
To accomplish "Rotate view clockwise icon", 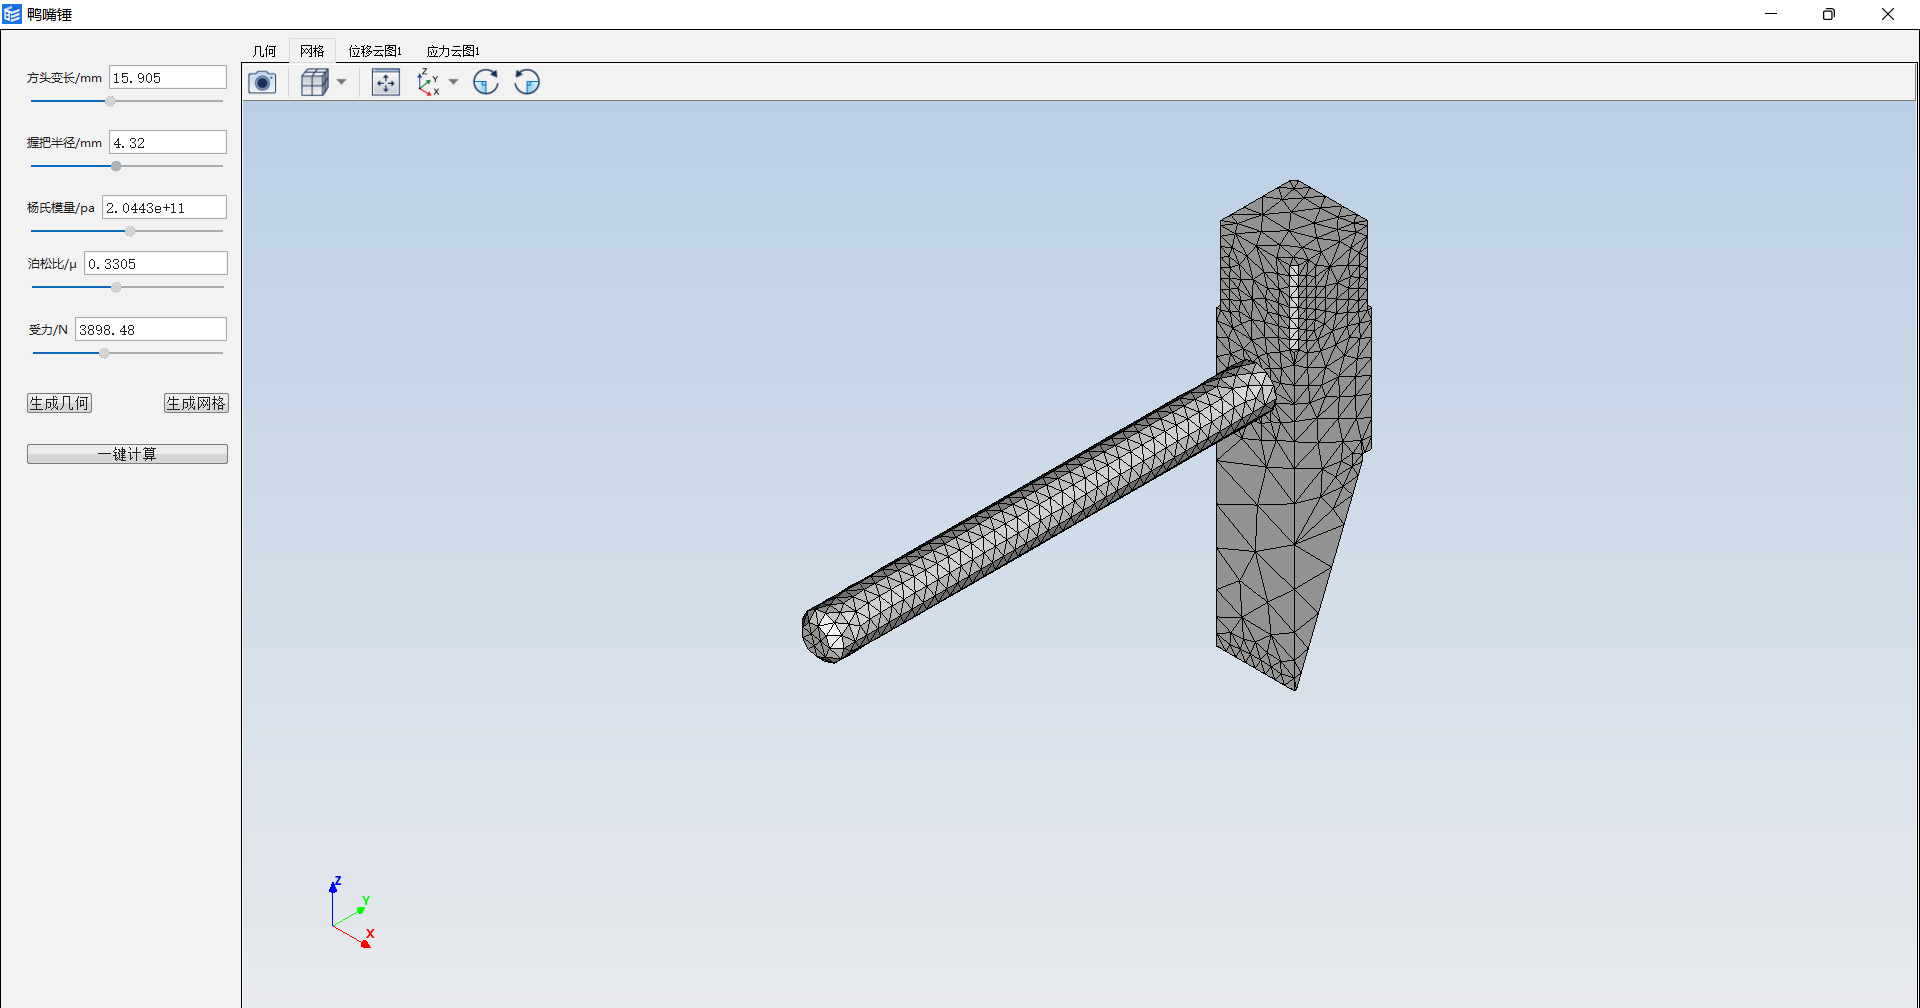I will (x=486, y=82).
